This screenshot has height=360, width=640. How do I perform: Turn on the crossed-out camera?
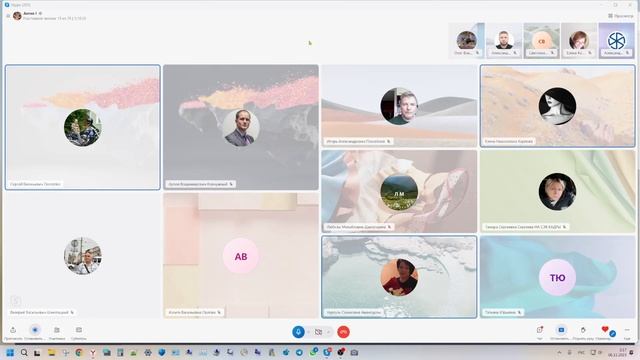pyautogui.click(x=318, y=332)
